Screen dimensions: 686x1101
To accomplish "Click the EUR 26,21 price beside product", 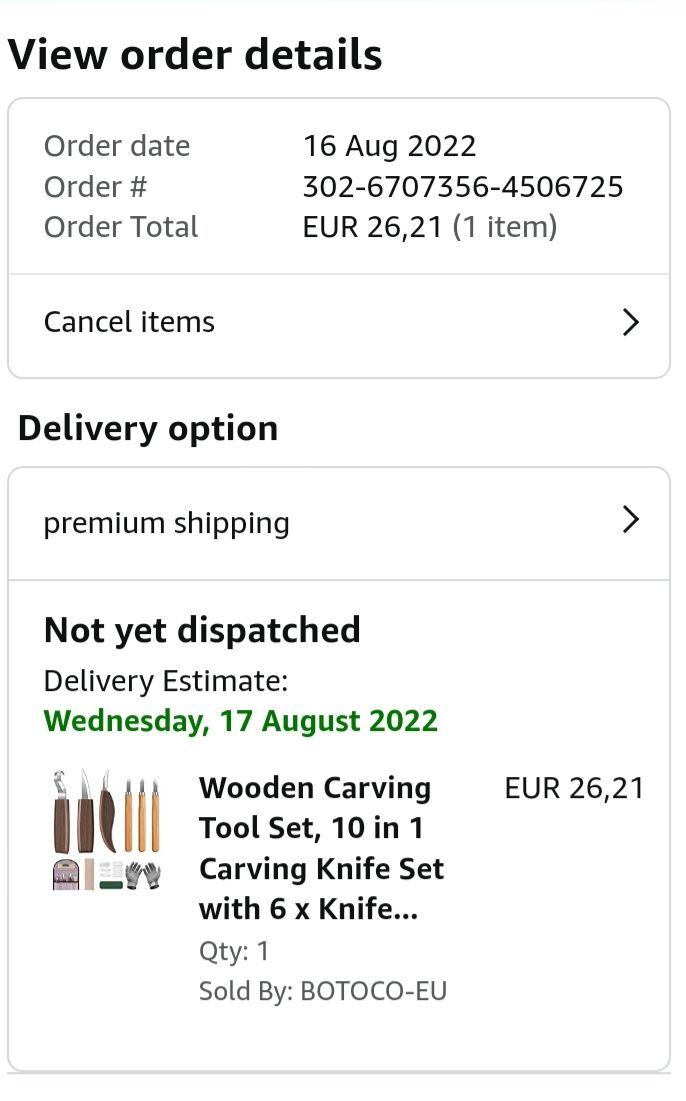I will [x=574, y=788].
